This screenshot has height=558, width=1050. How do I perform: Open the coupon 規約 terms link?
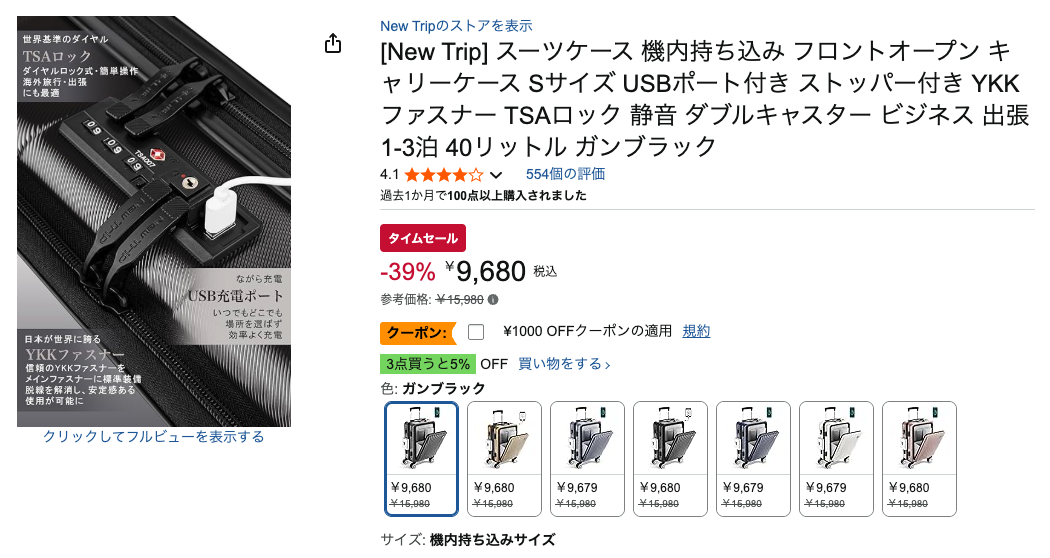point(696,331)
